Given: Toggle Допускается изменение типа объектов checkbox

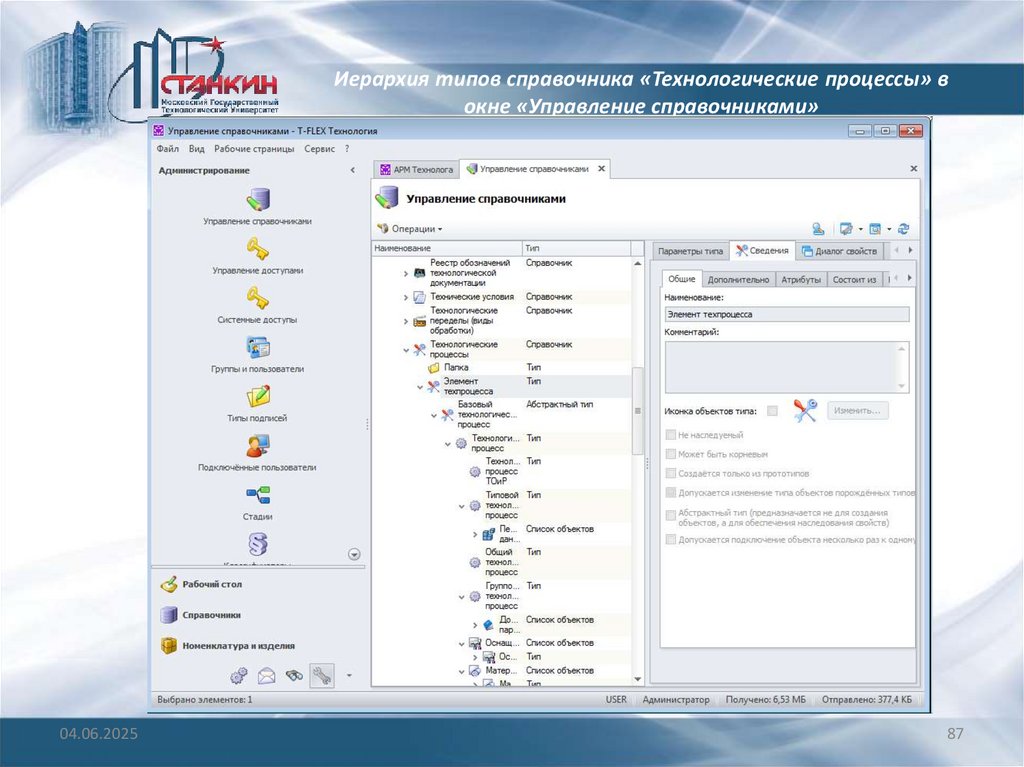Looking at the screenshot, I should [671, 493].
